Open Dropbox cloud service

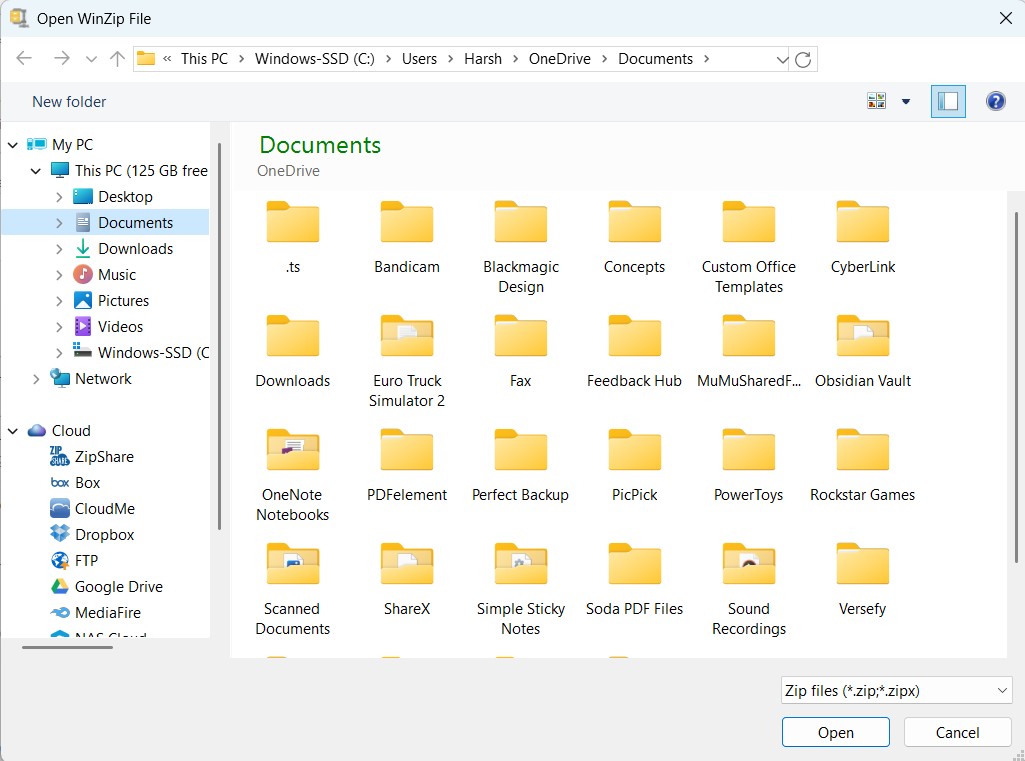[104, 535]
